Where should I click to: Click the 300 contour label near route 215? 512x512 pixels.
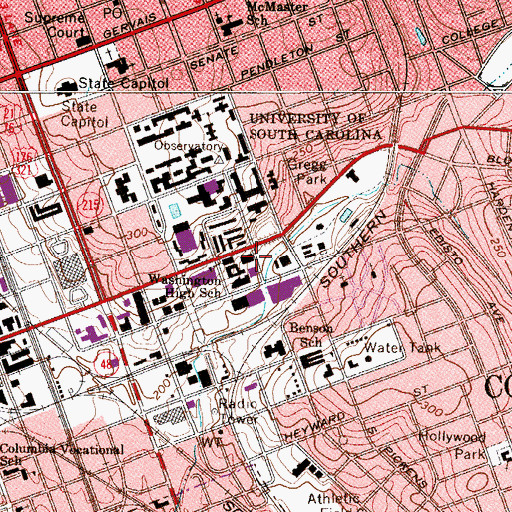pos(137,233)
